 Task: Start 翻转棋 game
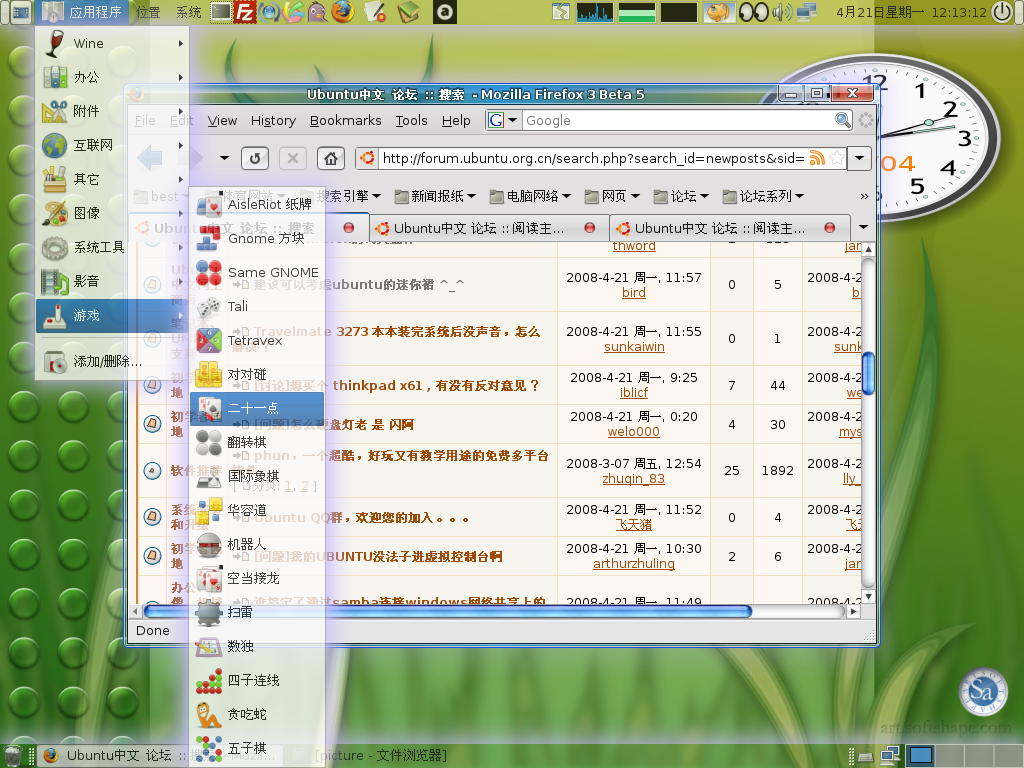(257, 442)
